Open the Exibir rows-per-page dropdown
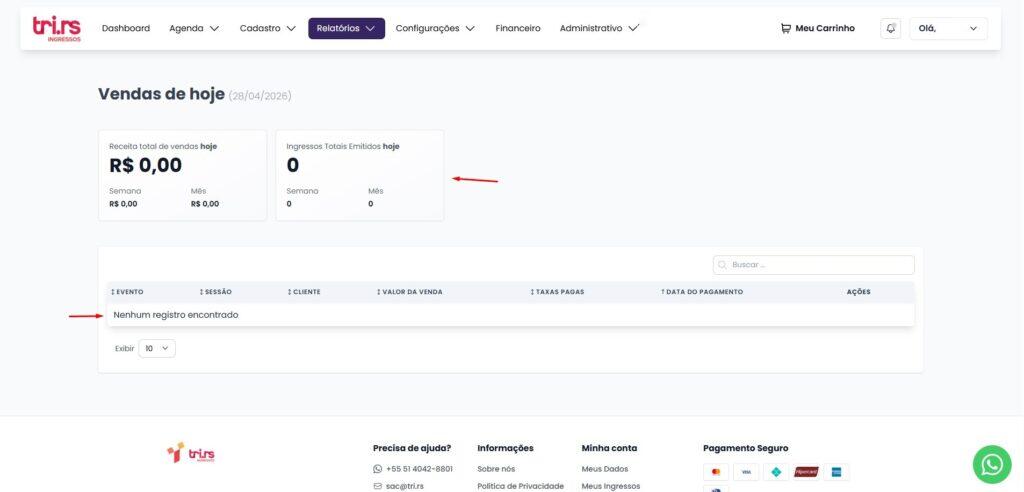1024x492 pixels. pyautogui.click(x=157, y=349)
